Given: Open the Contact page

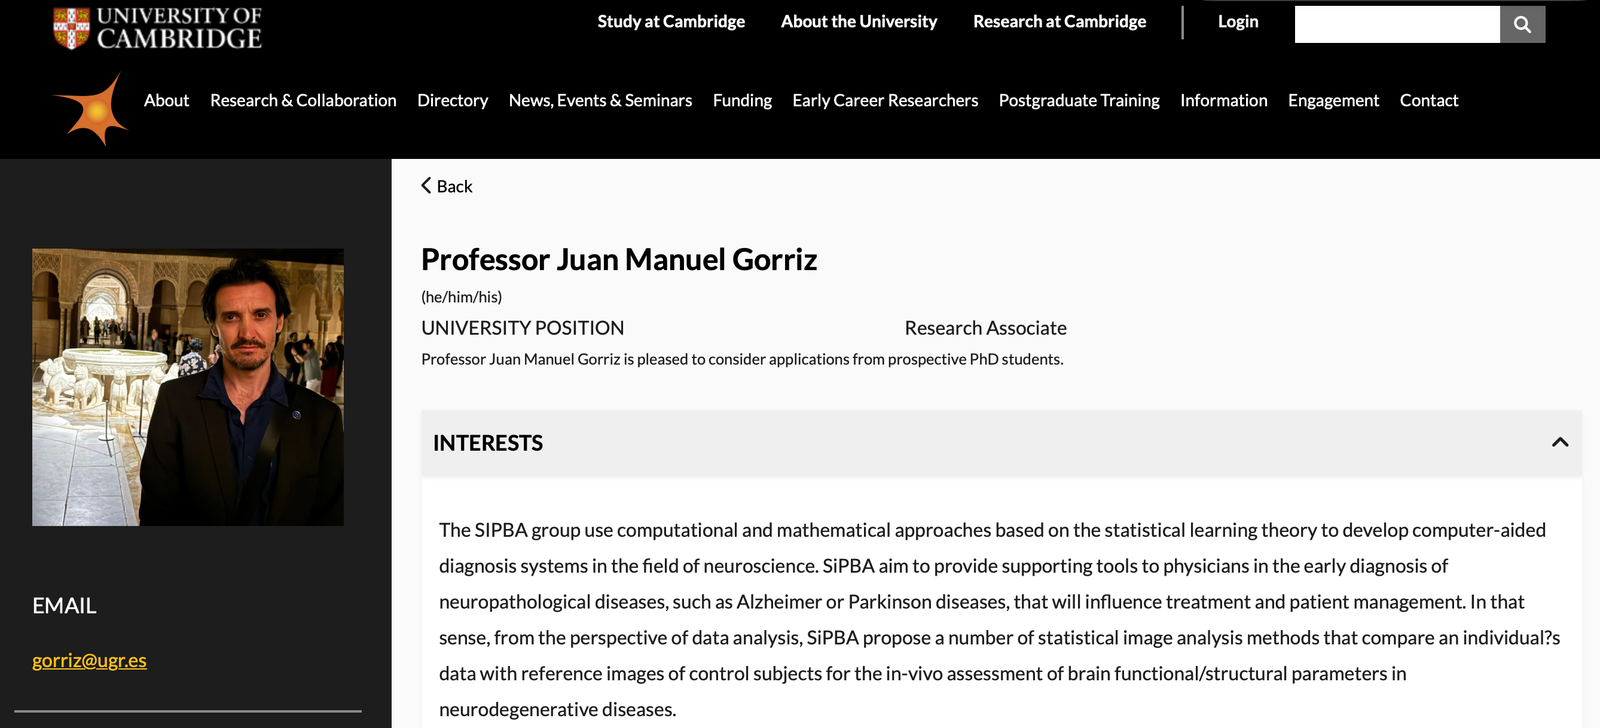Looking at the screenshot, I should point(1429,100).
